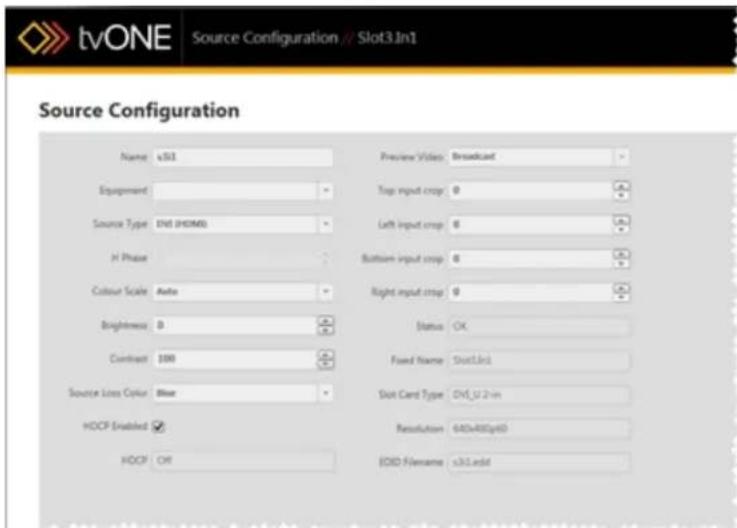737x528 pixels.
Task: Click the Name input field
Action: click(x=243, y=157)
